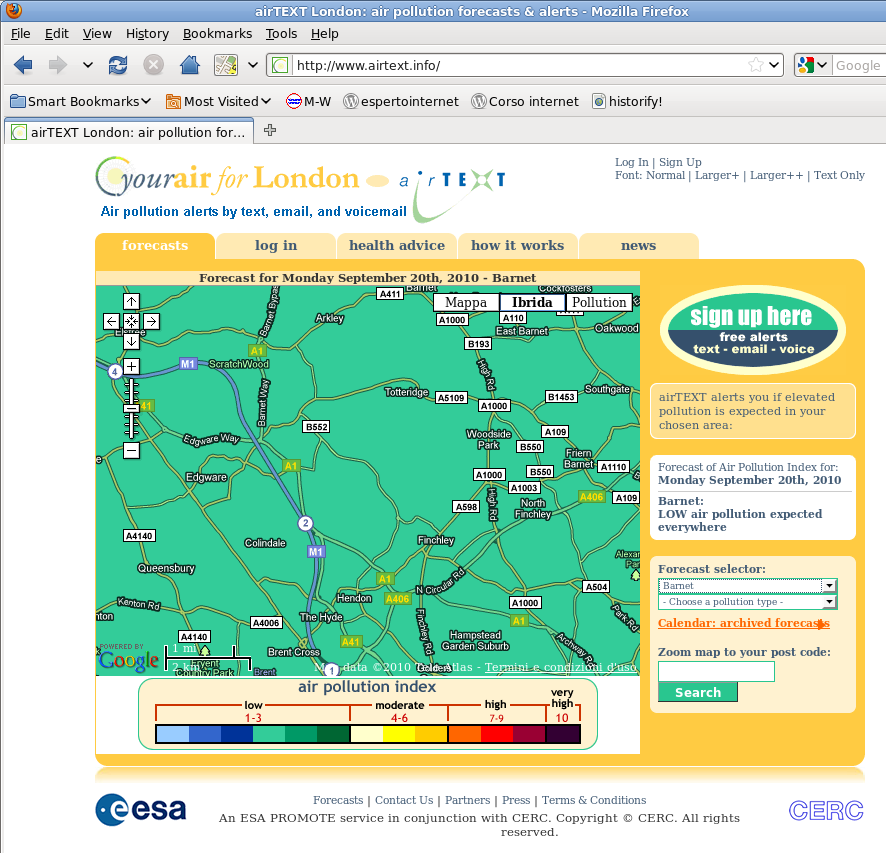The width and height of the screenshot is (886, 853).
Task: Click the ESA logo
Action: pos(141,810)
